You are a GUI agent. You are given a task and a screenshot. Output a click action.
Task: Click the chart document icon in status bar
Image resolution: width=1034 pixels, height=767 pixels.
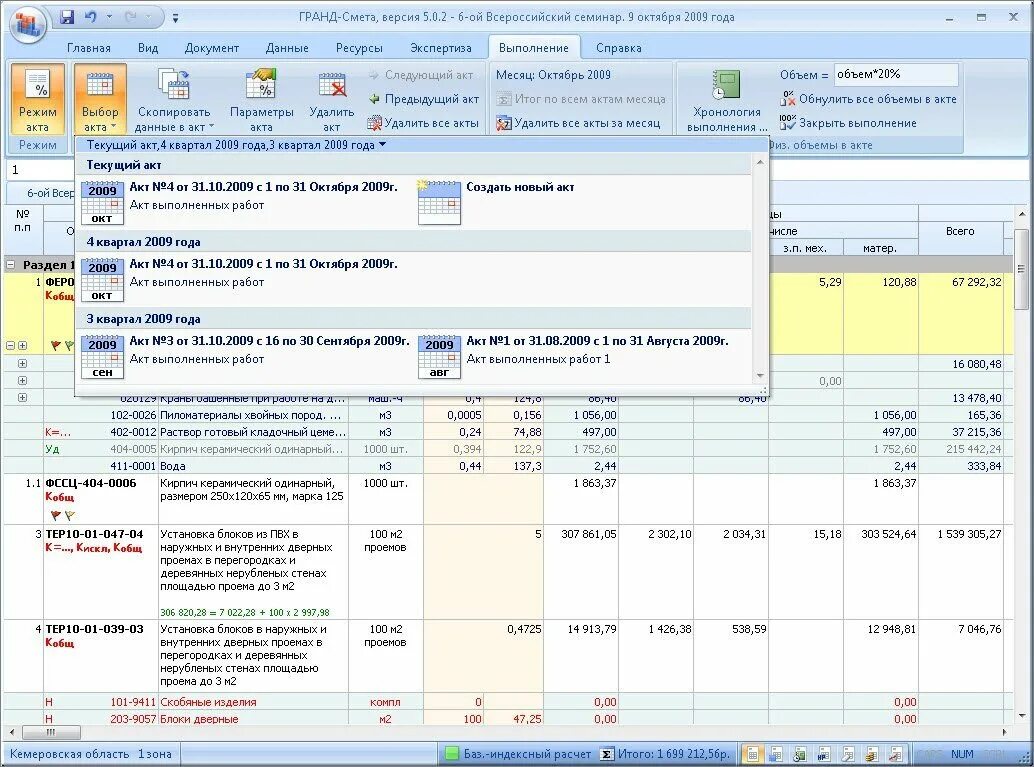(x=896, y=753)
